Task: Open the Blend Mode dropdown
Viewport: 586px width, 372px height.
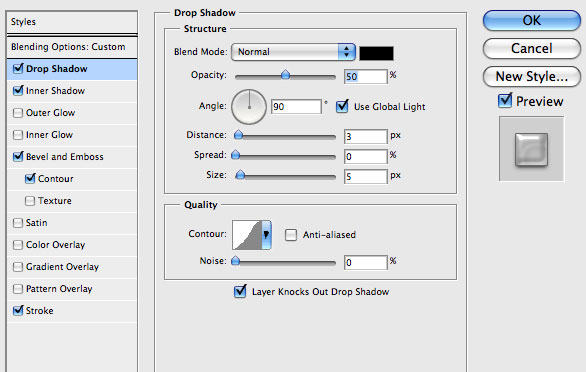Action: [293, 52]
